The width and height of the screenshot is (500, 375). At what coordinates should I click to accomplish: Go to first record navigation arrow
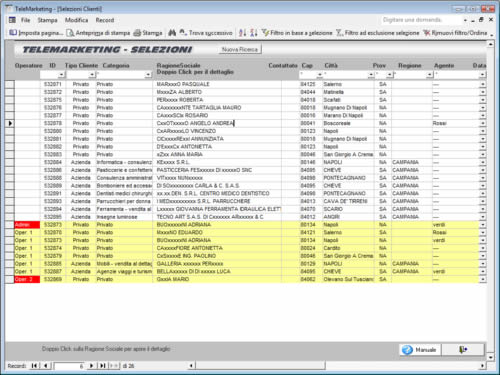(34, 366)
